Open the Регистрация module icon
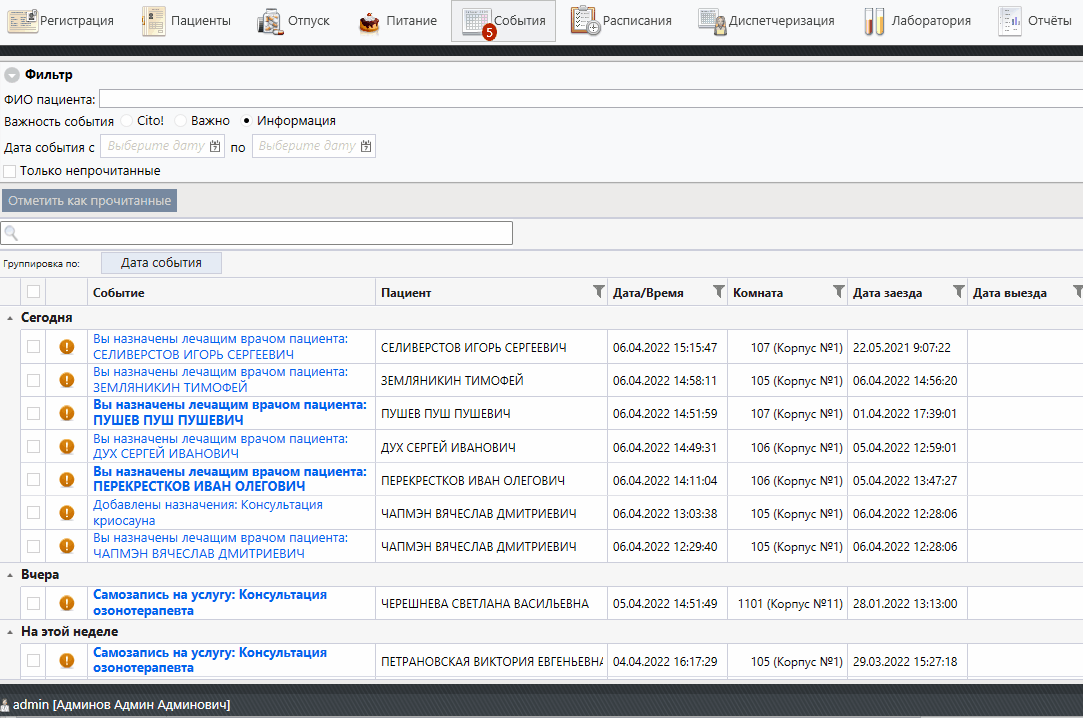Screen dimensions: 1083x718 click(x=22, y=21)
